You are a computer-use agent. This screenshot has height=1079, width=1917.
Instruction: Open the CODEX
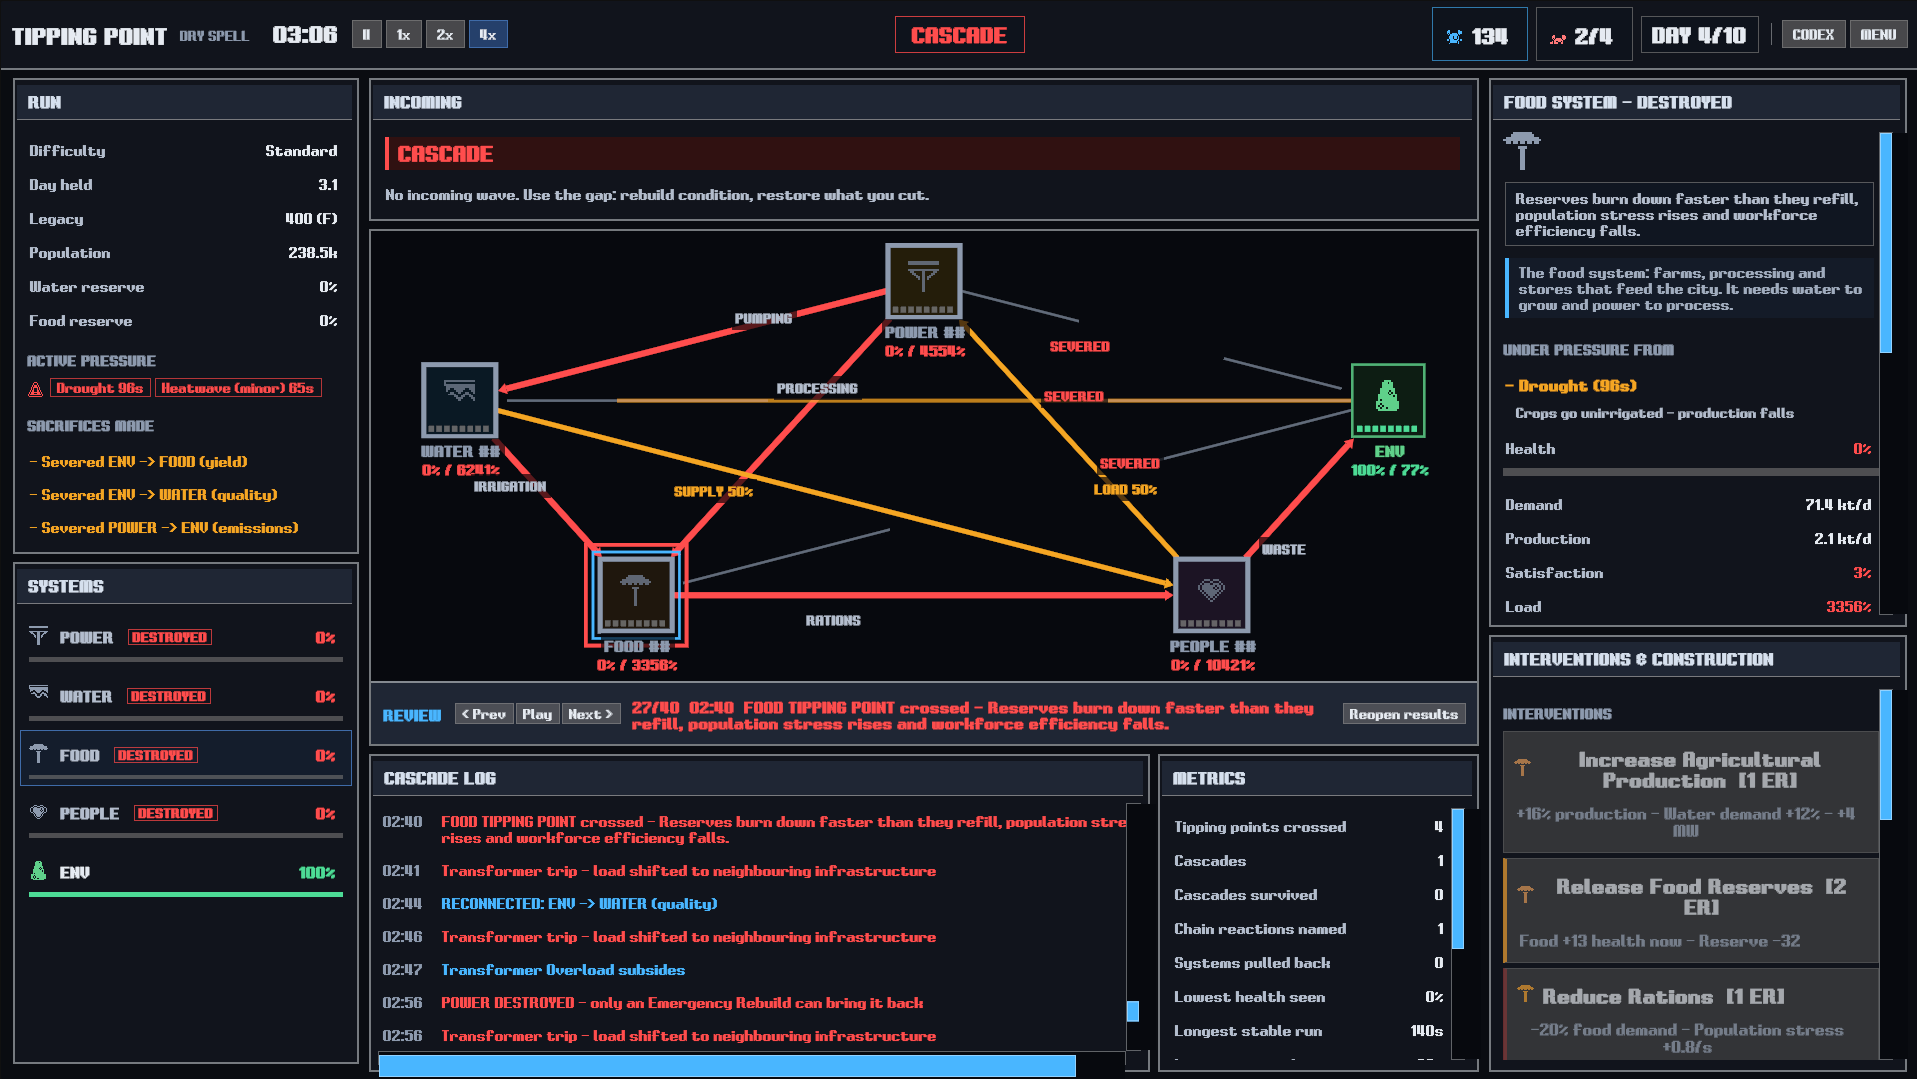(x=1813, y=35)
